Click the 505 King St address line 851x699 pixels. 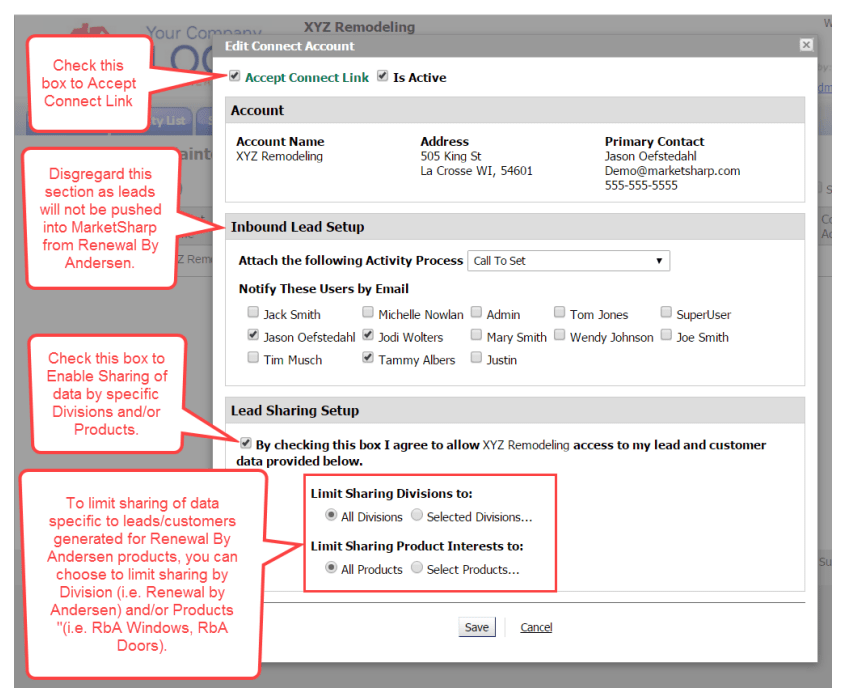click(x=451, y=156)
